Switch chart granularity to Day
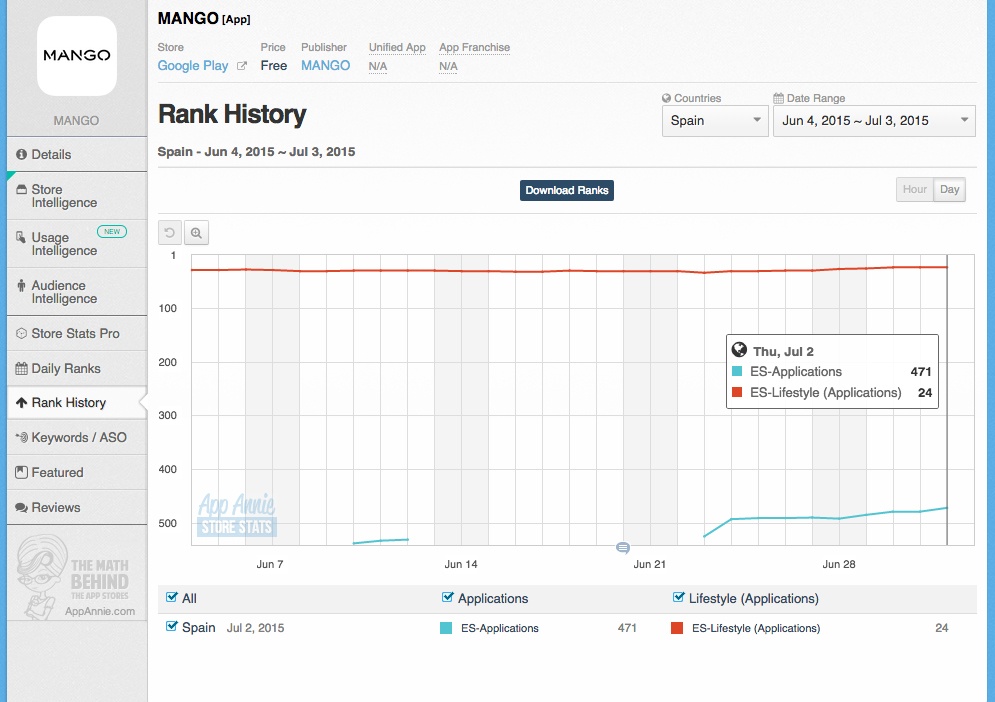The image size is (995, 702). pyautogui.click(x=949, y=189)
